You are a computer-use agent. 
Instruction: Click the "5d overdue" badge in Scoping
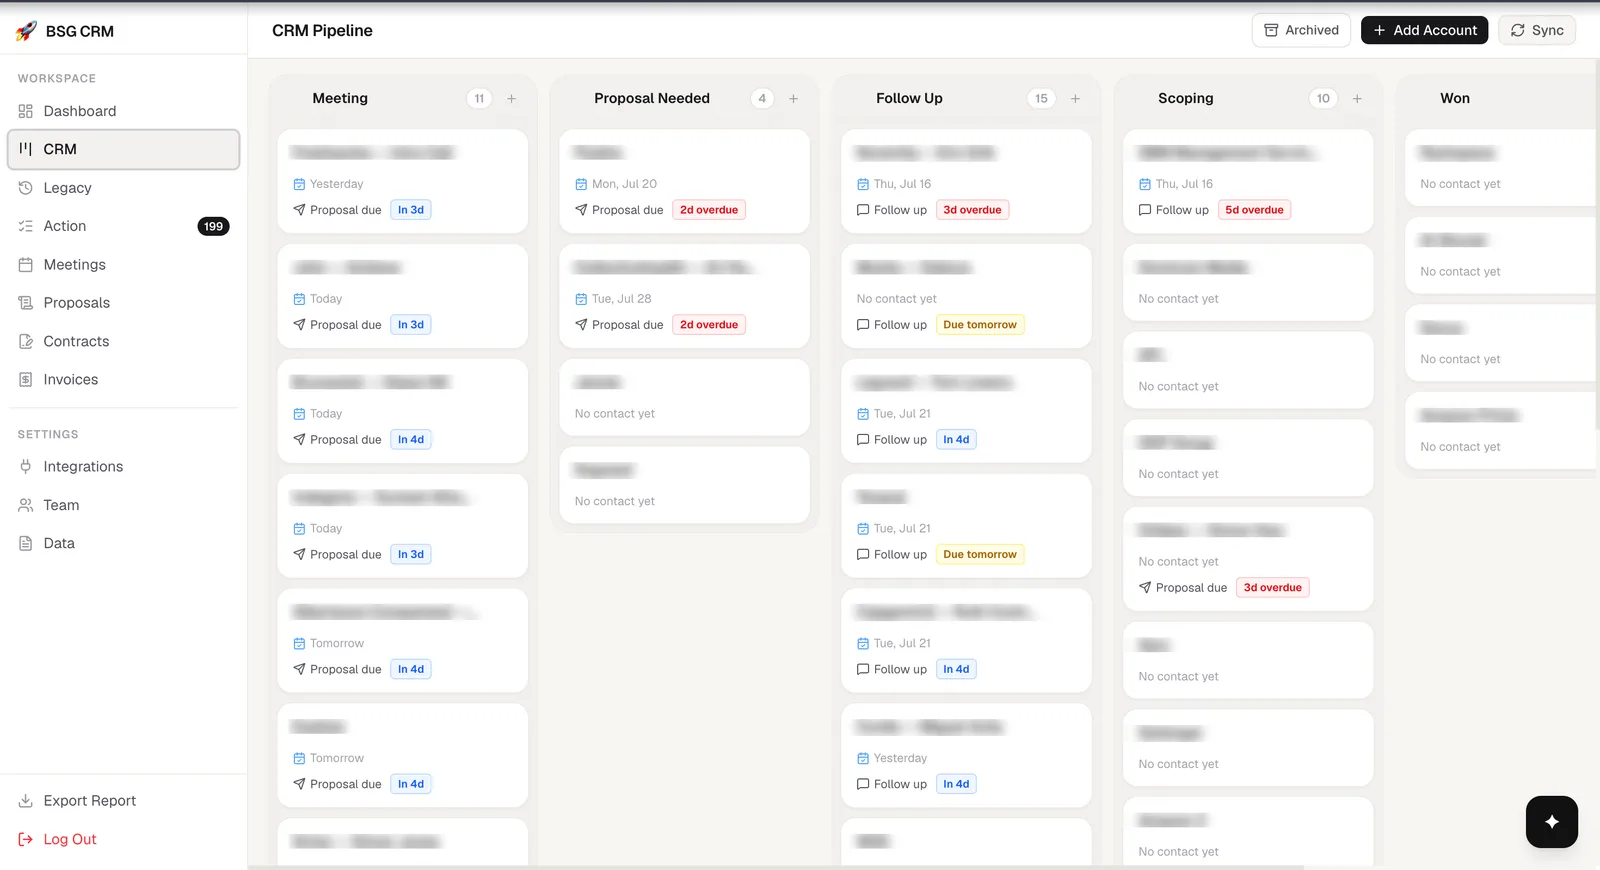[1254, 210]
